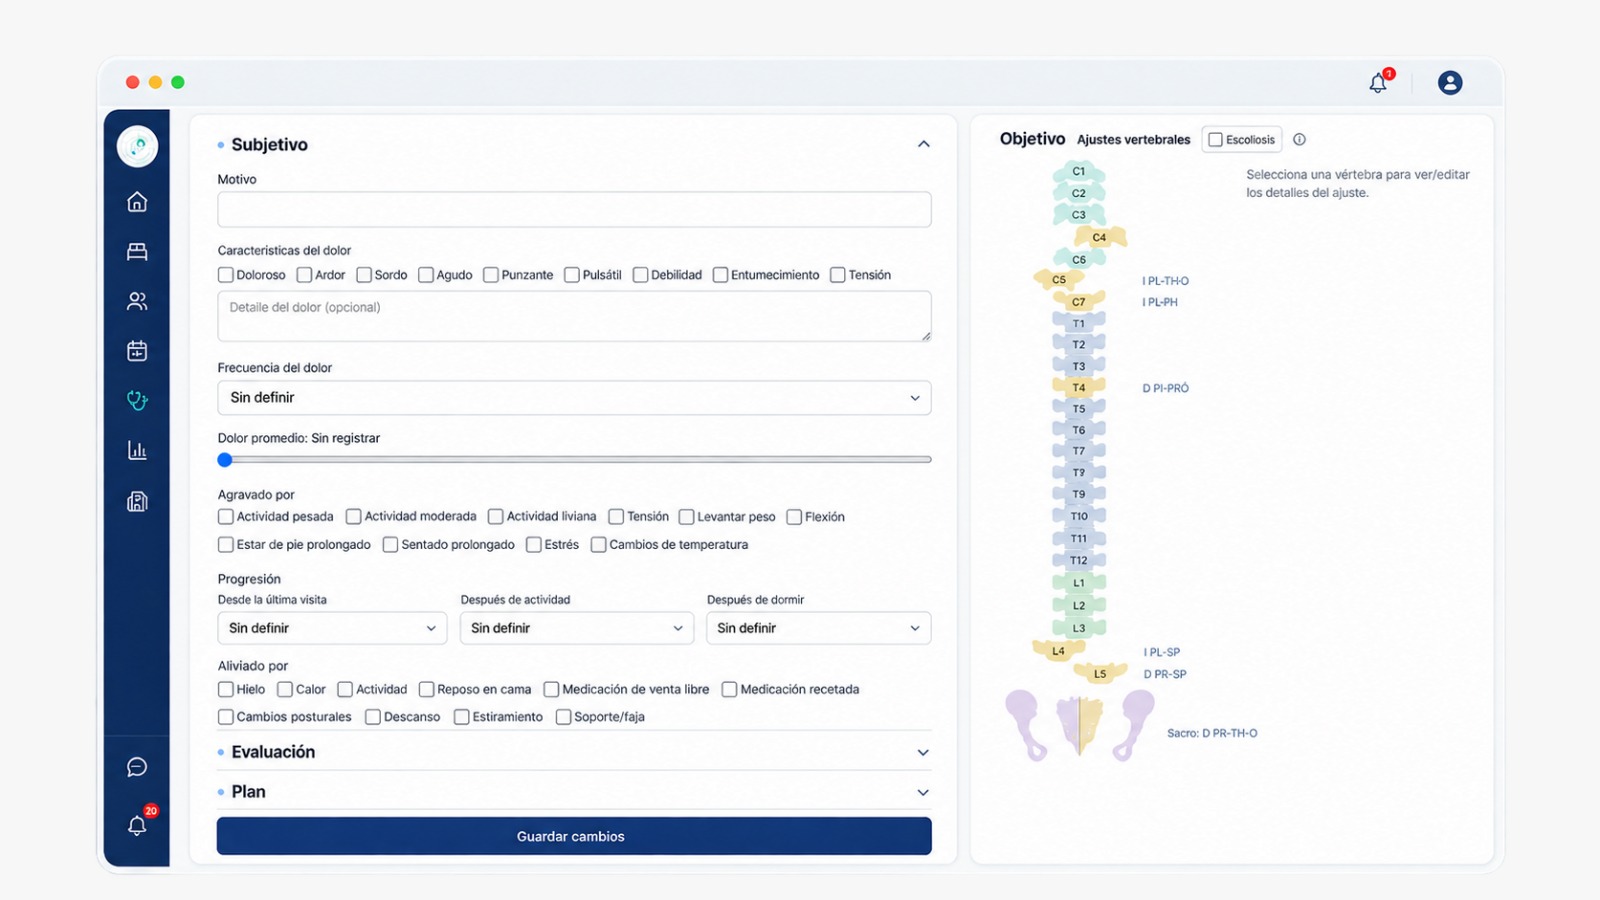Viewport: 1600px width, 900px height.
Task: Check the Medicación recetada checkbox
Action: click(730, 690)
